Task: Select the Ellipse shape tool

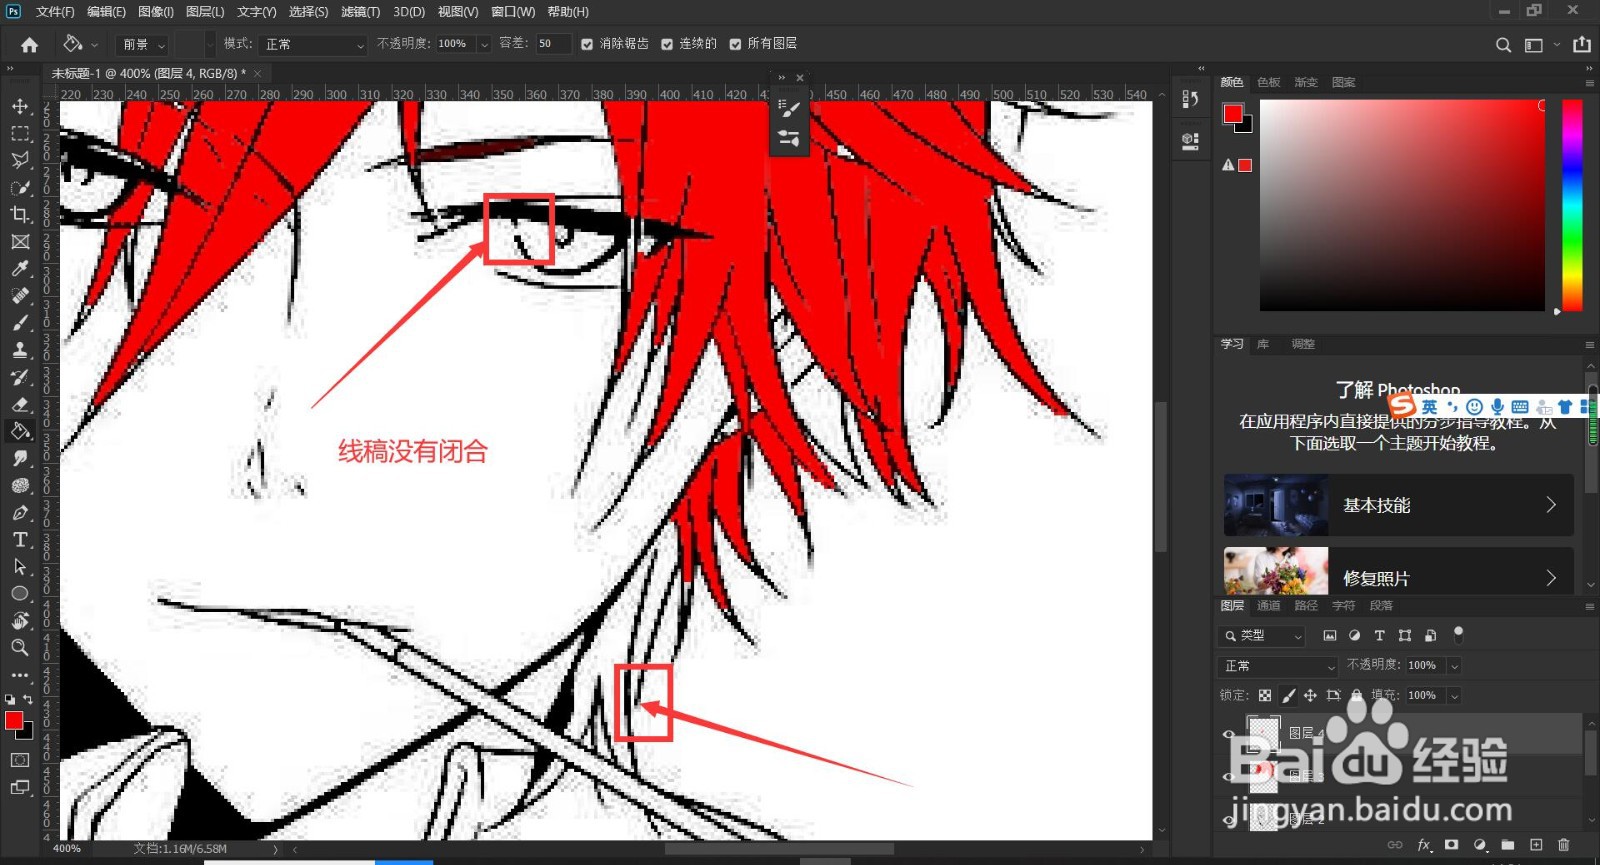Action: 20,593
